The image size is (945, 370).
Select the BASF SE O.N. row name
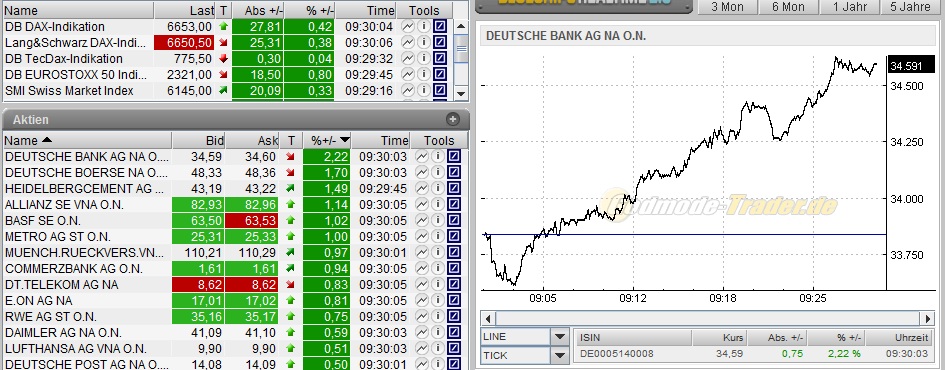(x=43, y=221)
